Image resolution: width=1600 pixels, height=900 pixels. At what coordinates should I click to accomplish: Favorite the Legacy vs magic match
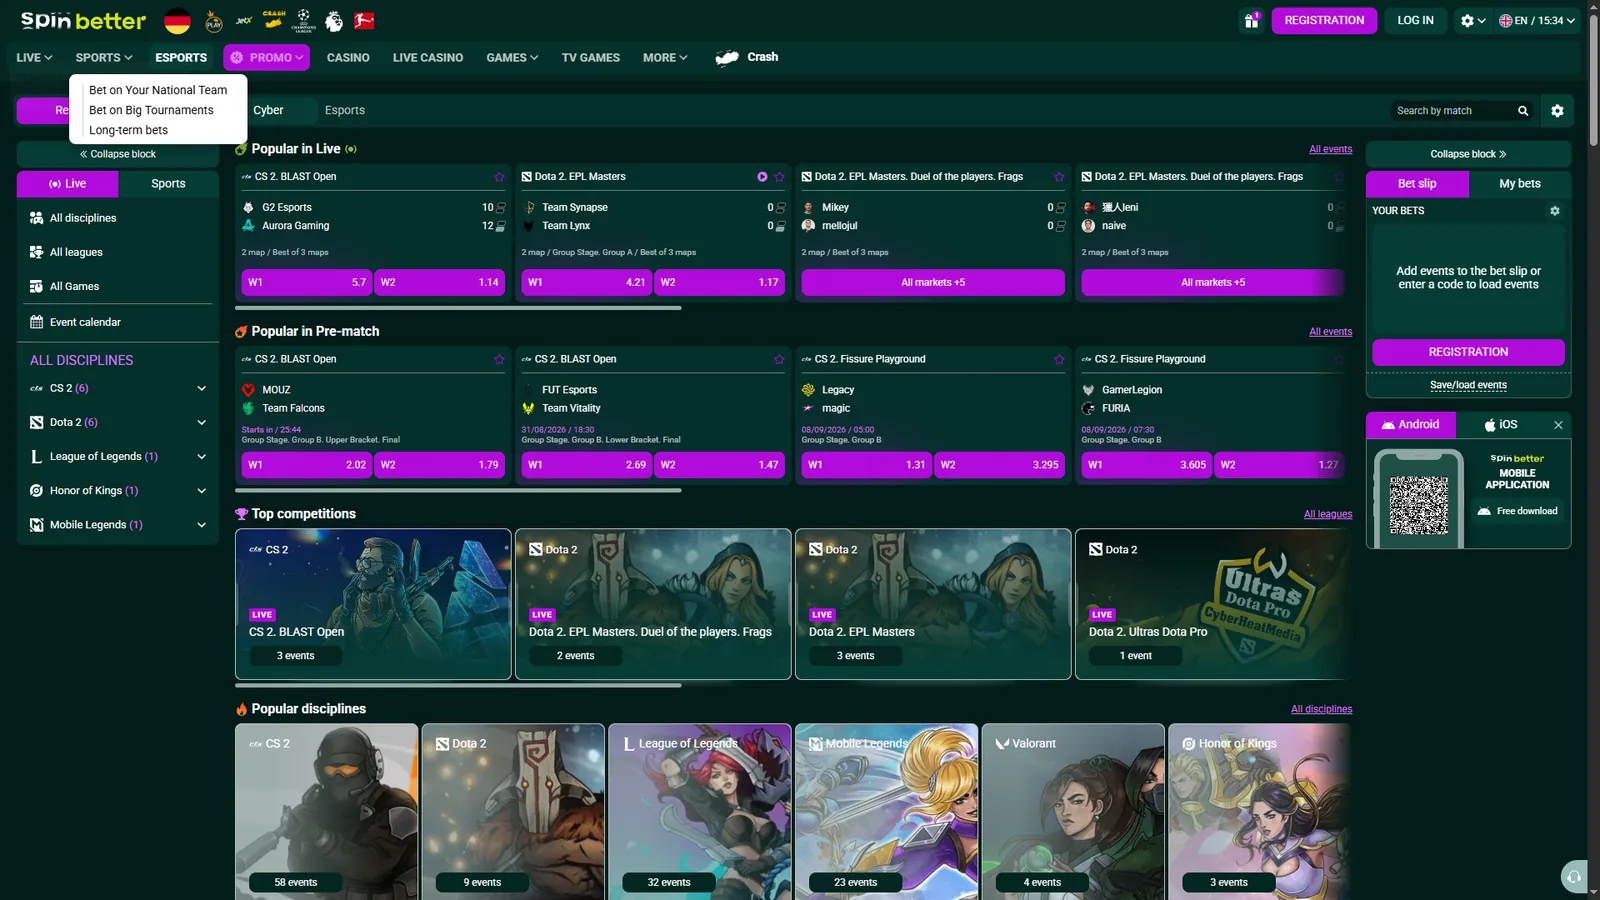pyautogui.click(x=1059, y=359)
